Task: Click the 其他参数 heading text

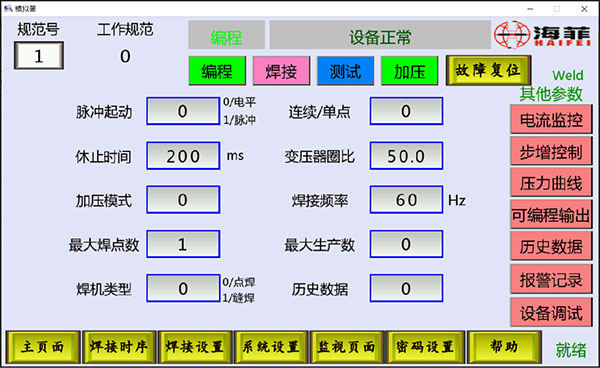Action: [x=551, y=93]
